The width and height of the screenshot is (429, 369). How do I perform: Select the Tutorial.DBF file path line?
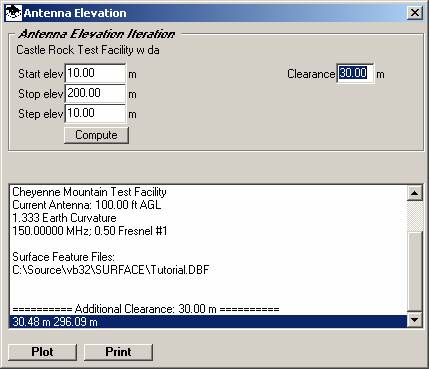(208, 270)
